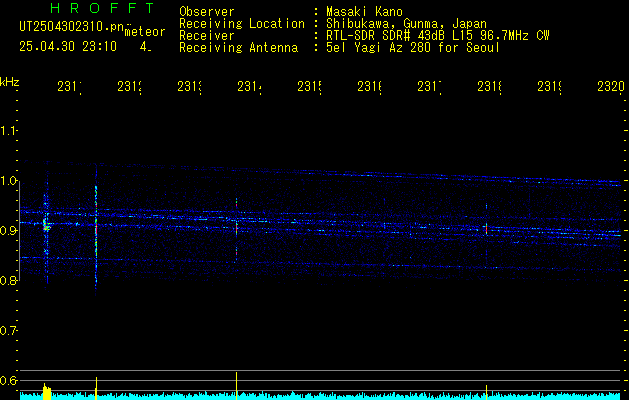The image size is (629, 400).
Task: Click the 1.0 kHz axis tick label
Action: (x=8, y=181)
